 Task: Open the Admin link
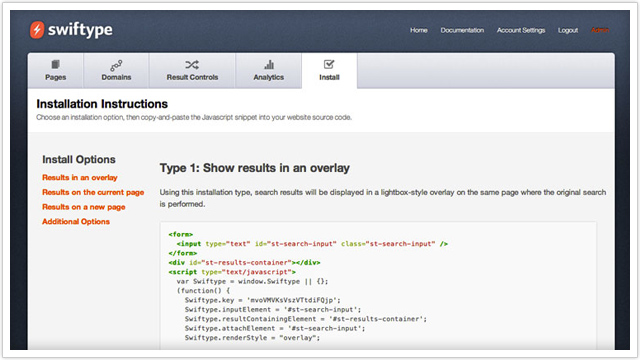[600, 30]
